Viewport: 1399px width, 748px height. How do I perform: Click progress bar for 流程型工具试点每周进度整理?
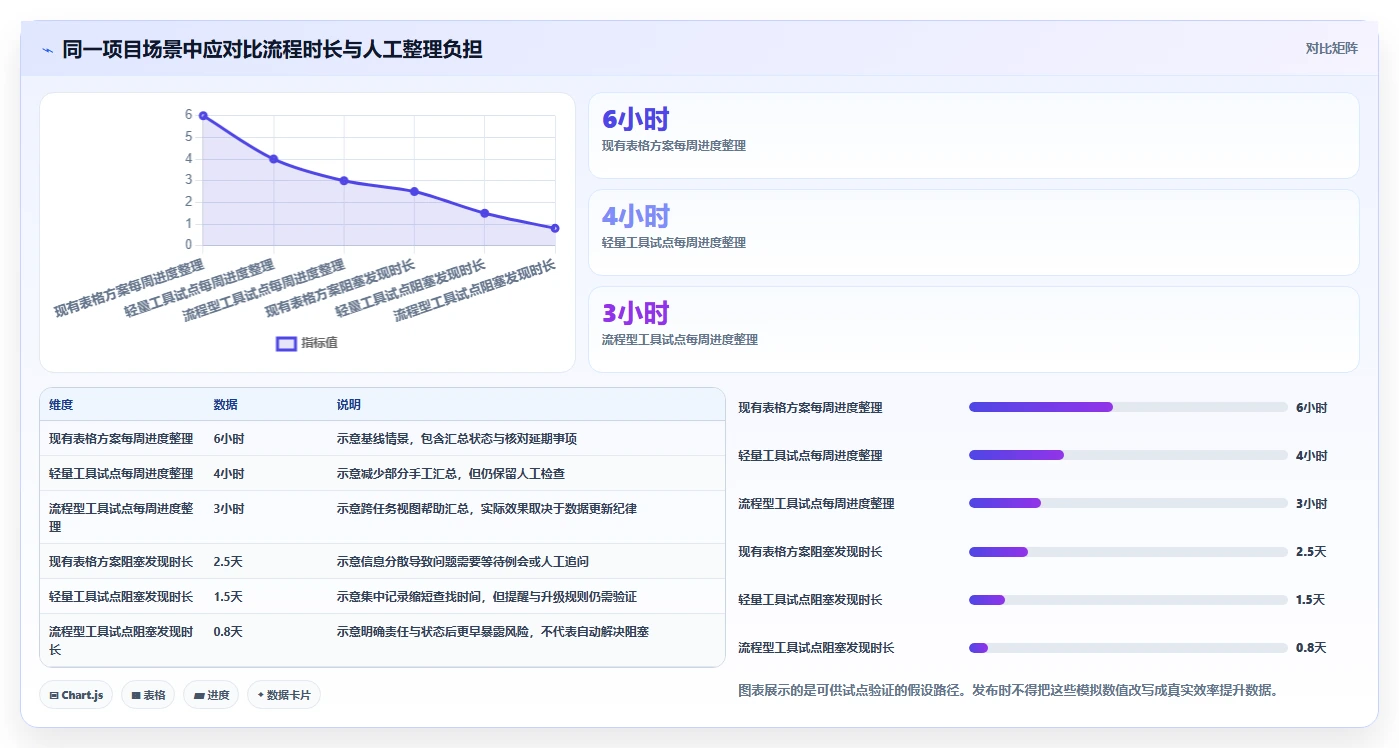coord(1128,503)
